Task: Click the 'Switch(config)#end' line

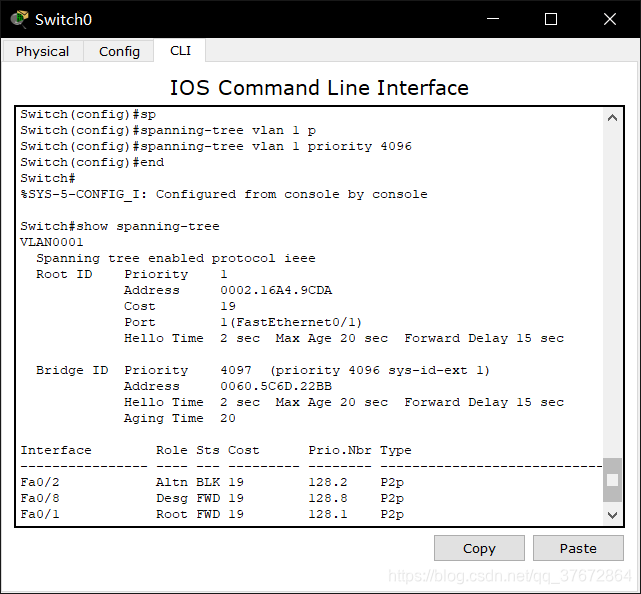Action: click(x=92, y=162)
